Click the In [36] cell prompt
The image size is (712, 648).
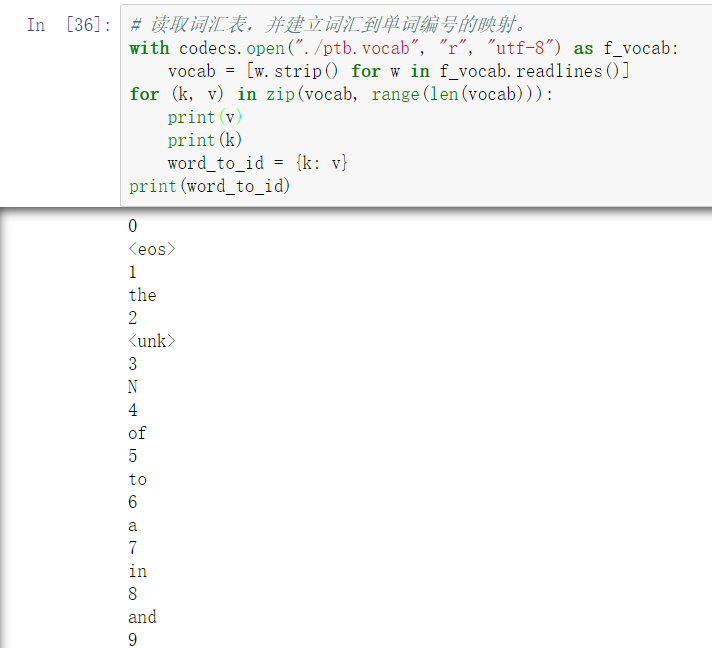coord(69,25)
